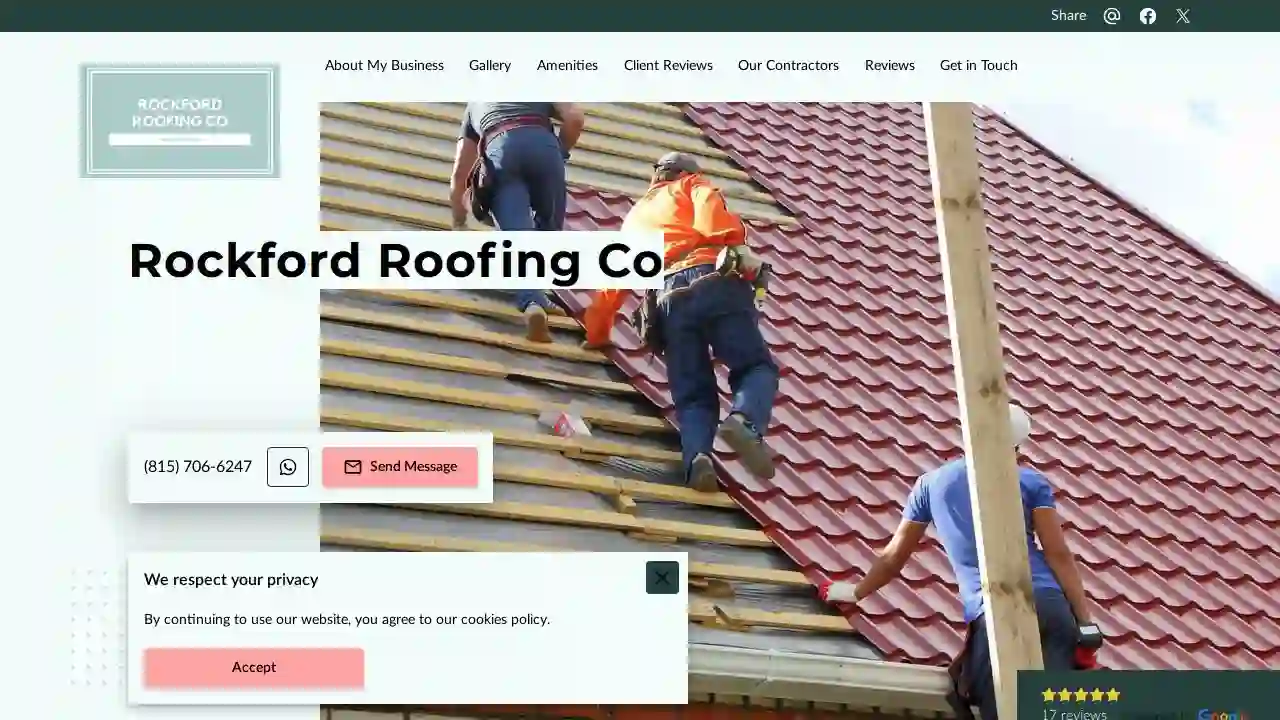
Task: Click Send Message button
Action: tap(400, 467)
